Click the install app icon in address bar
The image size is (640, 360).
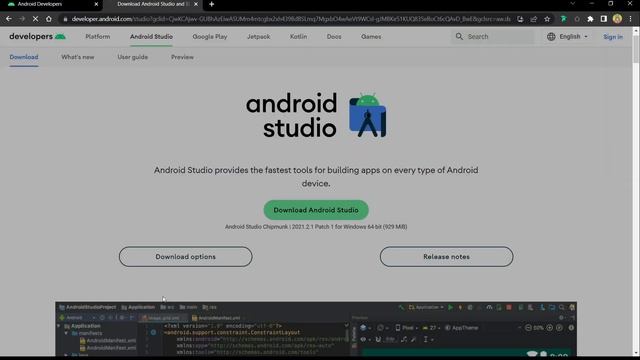520,19
